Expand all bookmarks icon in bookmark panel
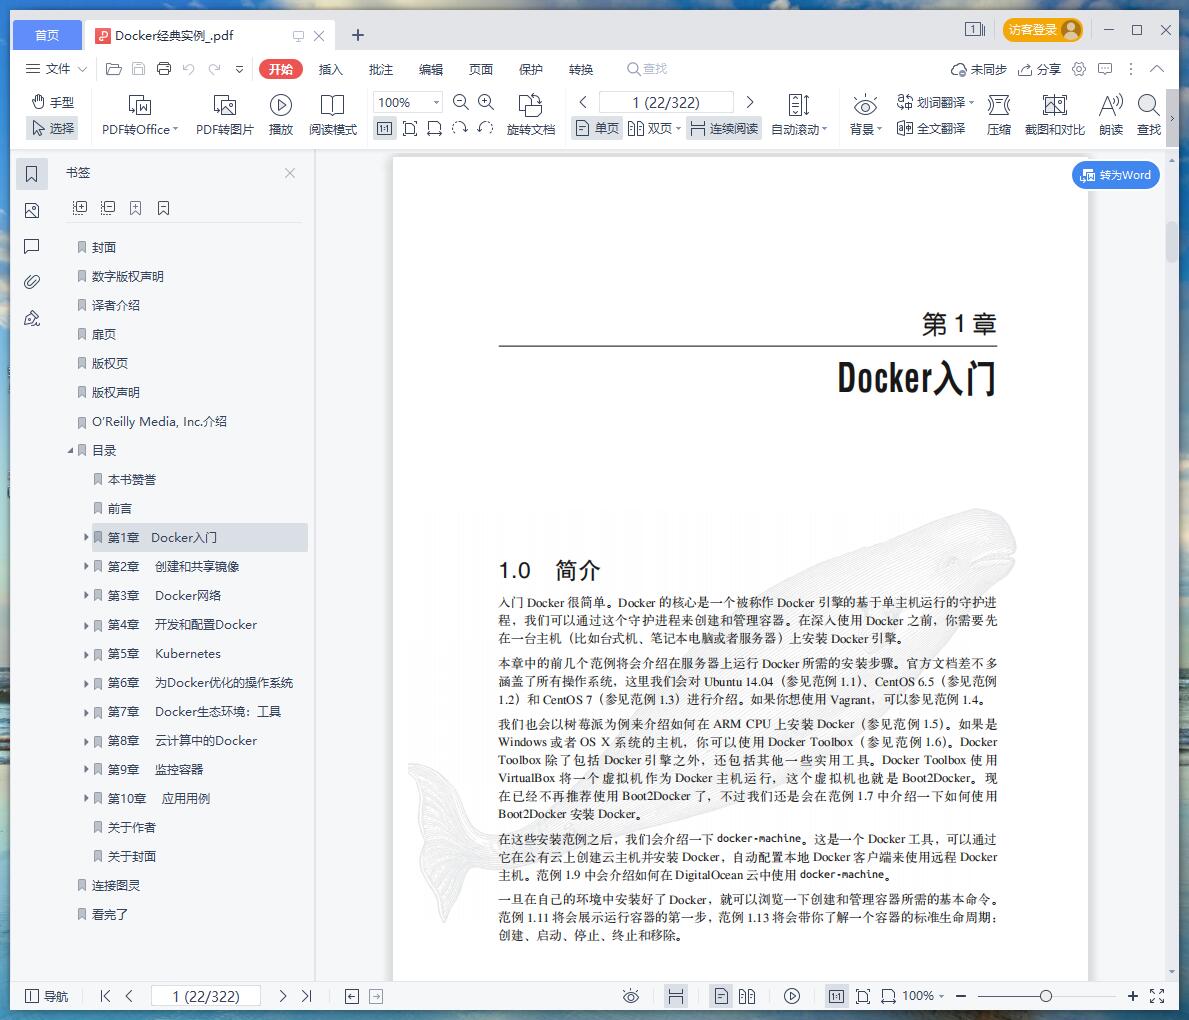This screenshot has width=1189, height=1020. [80, 208]
